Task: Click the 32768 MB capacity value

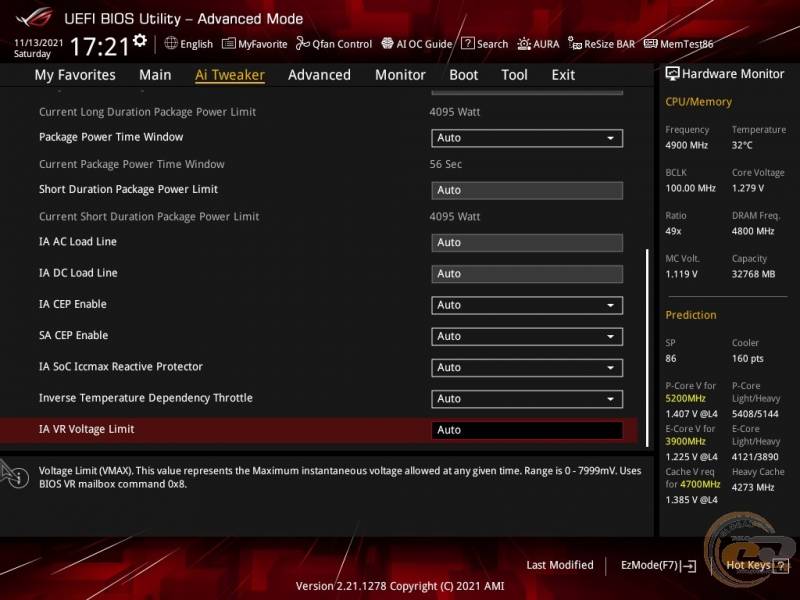Action: coord(754,274)
